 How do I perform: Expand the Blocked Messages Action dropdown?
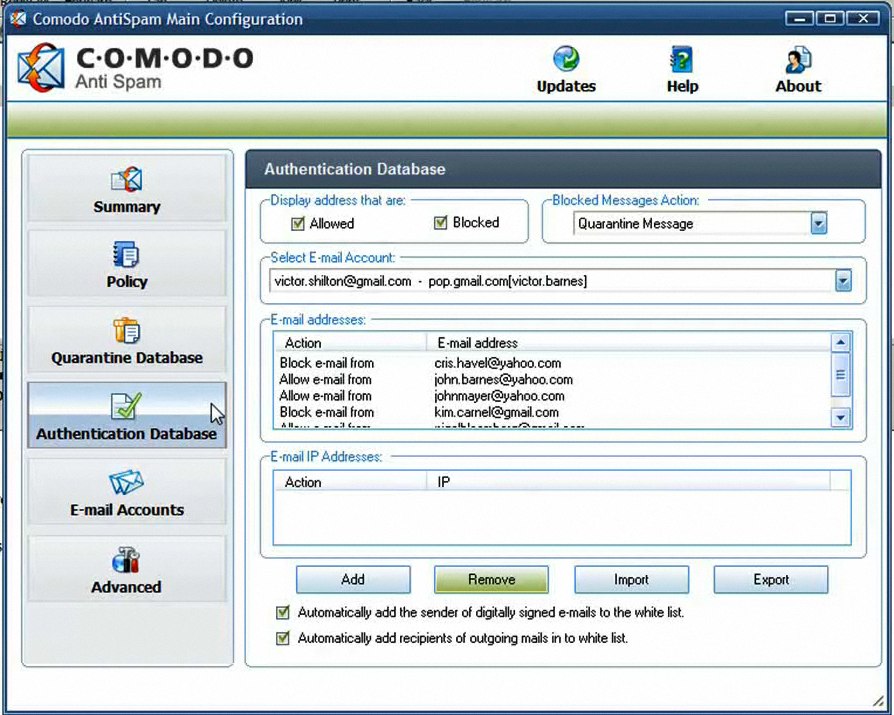point(819,224)
